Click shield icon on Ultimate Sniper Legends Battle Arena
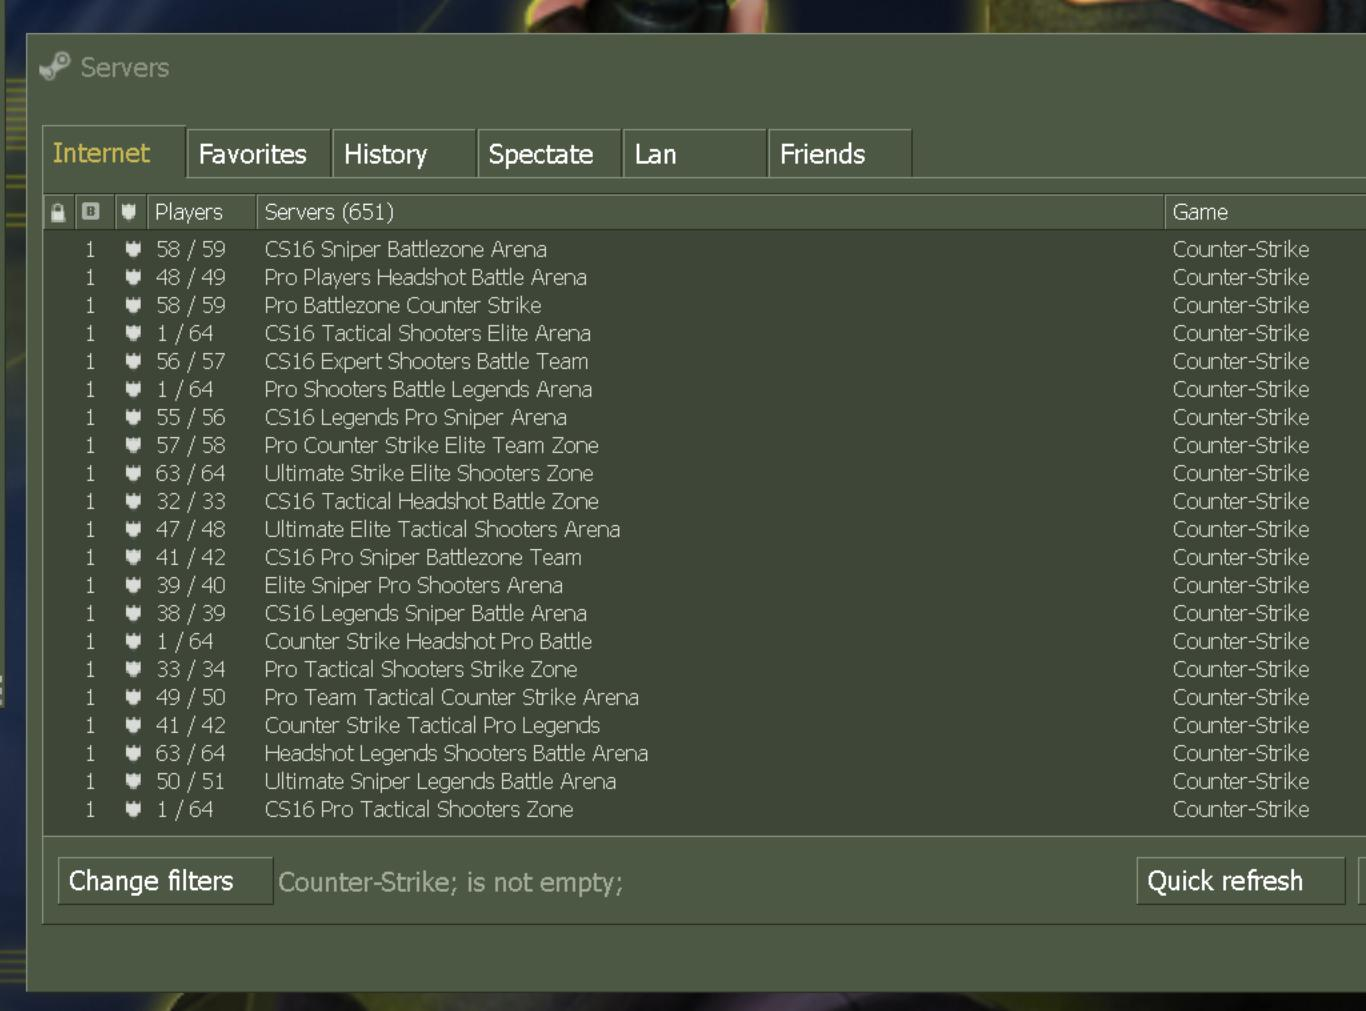The height and width of the screenshot is (1011, 1366). pos(132,781)
